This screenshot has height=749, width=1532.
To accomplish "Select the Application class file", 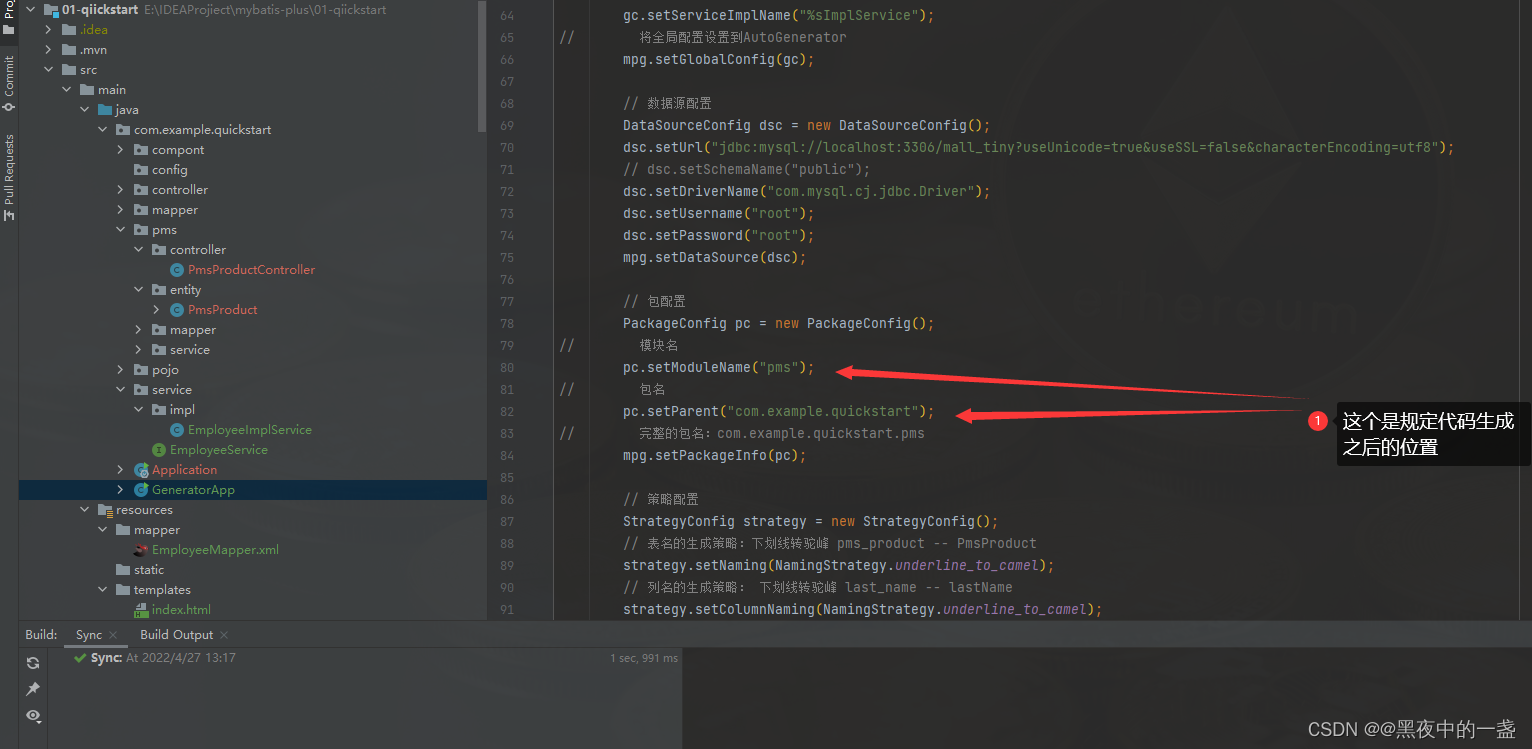I will [x=184, y=469].
